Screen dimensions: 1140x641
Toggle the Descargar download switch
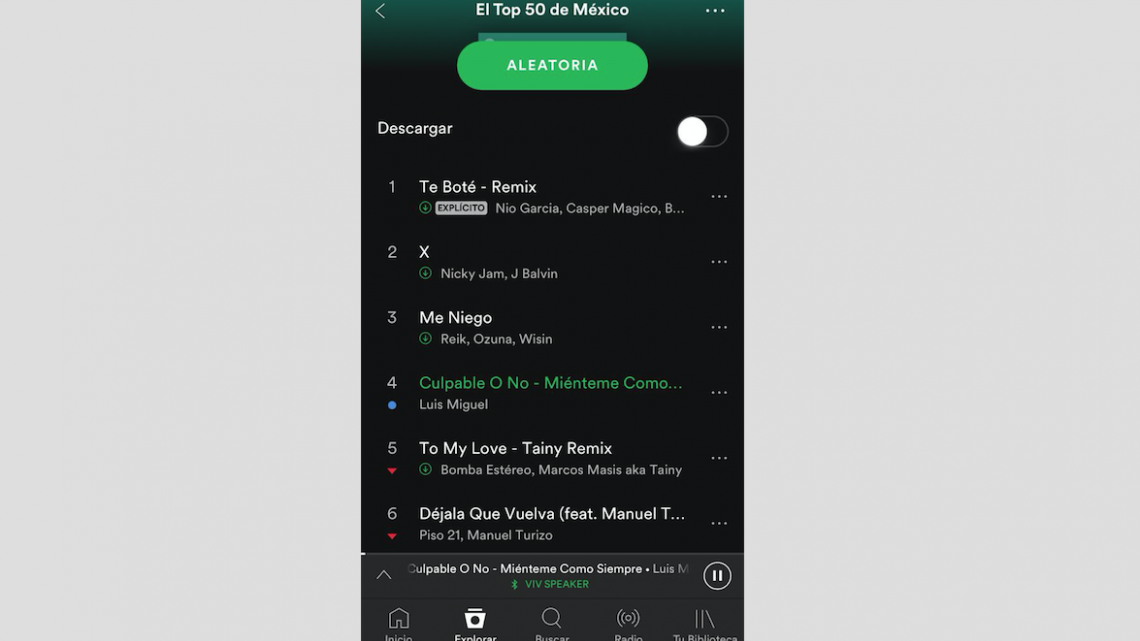[x=702, y=132]
